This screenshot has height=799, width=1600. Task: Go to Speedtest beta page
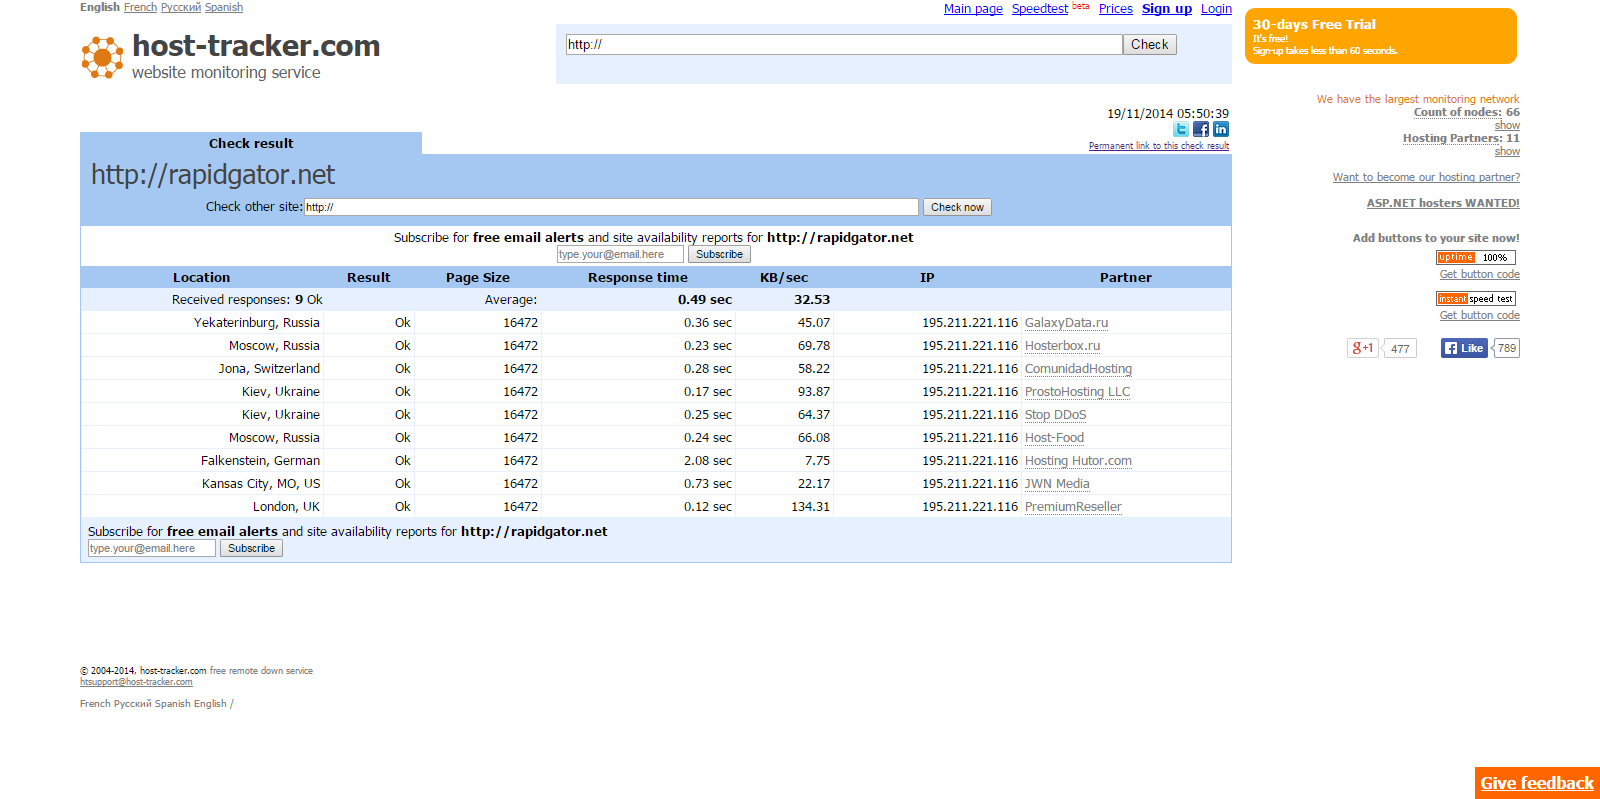click(x=1040, y=9)
